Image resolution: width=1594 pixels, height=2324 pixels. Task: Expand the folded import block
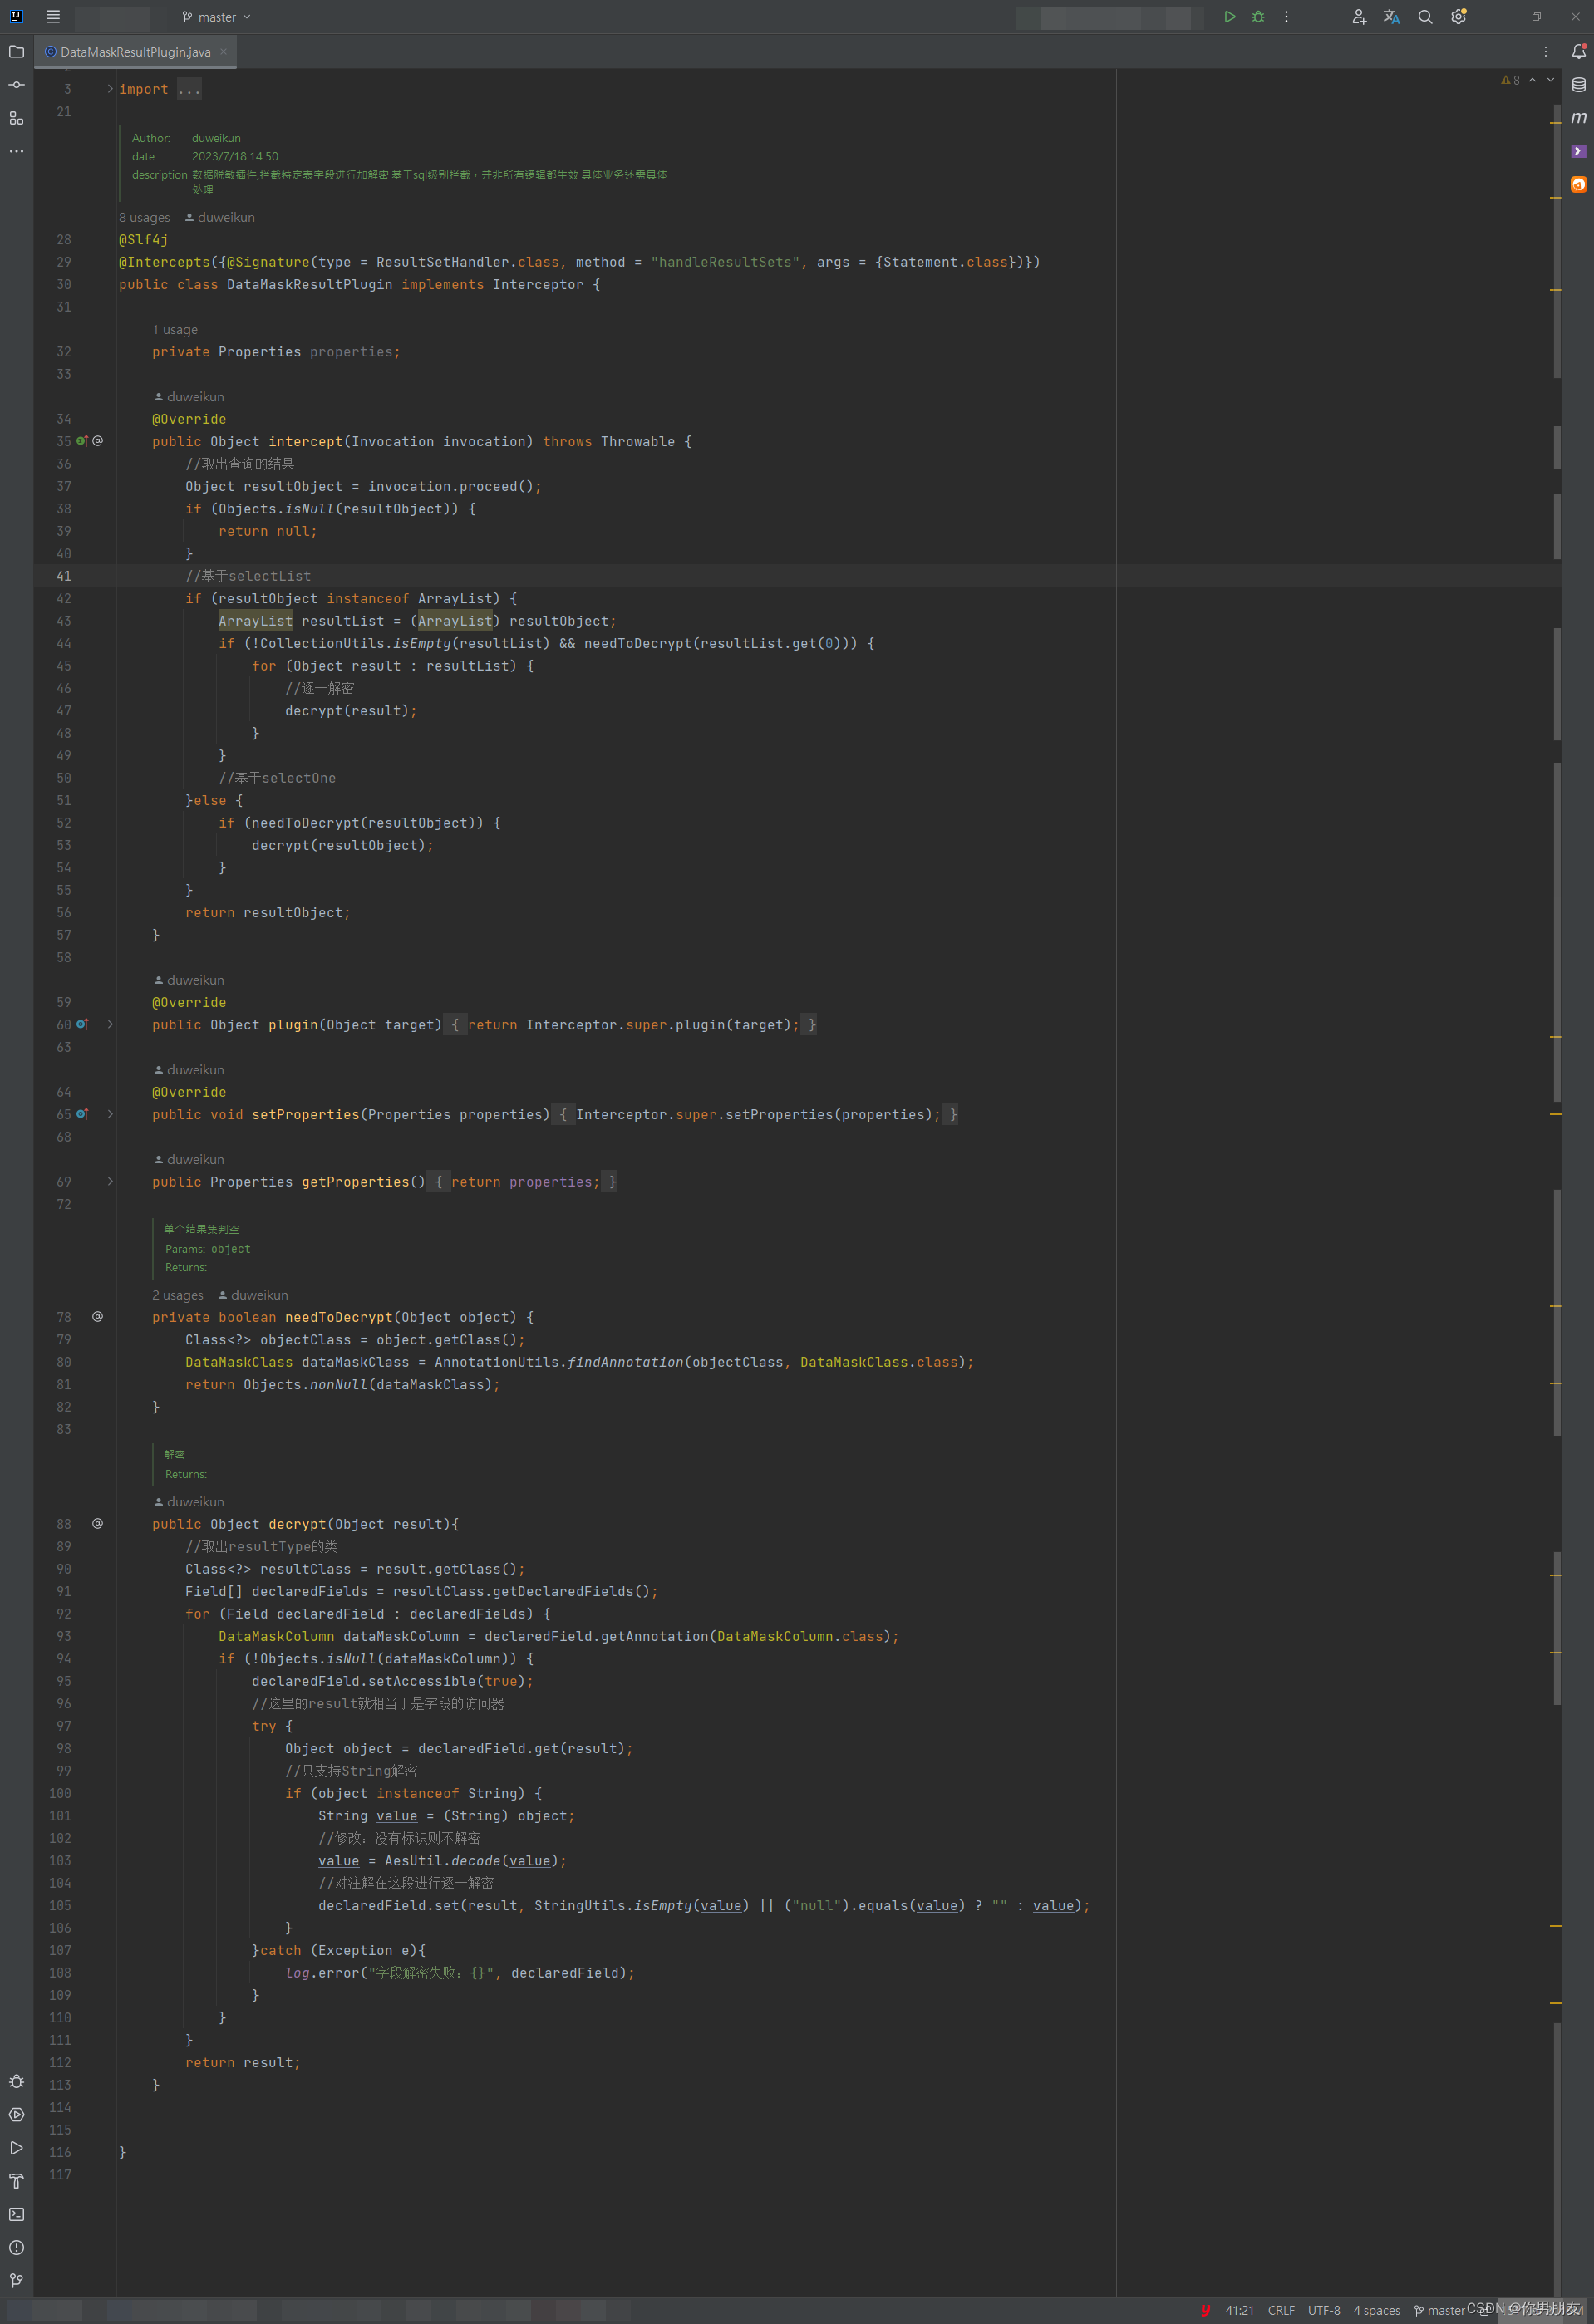(x=110, y=89)
